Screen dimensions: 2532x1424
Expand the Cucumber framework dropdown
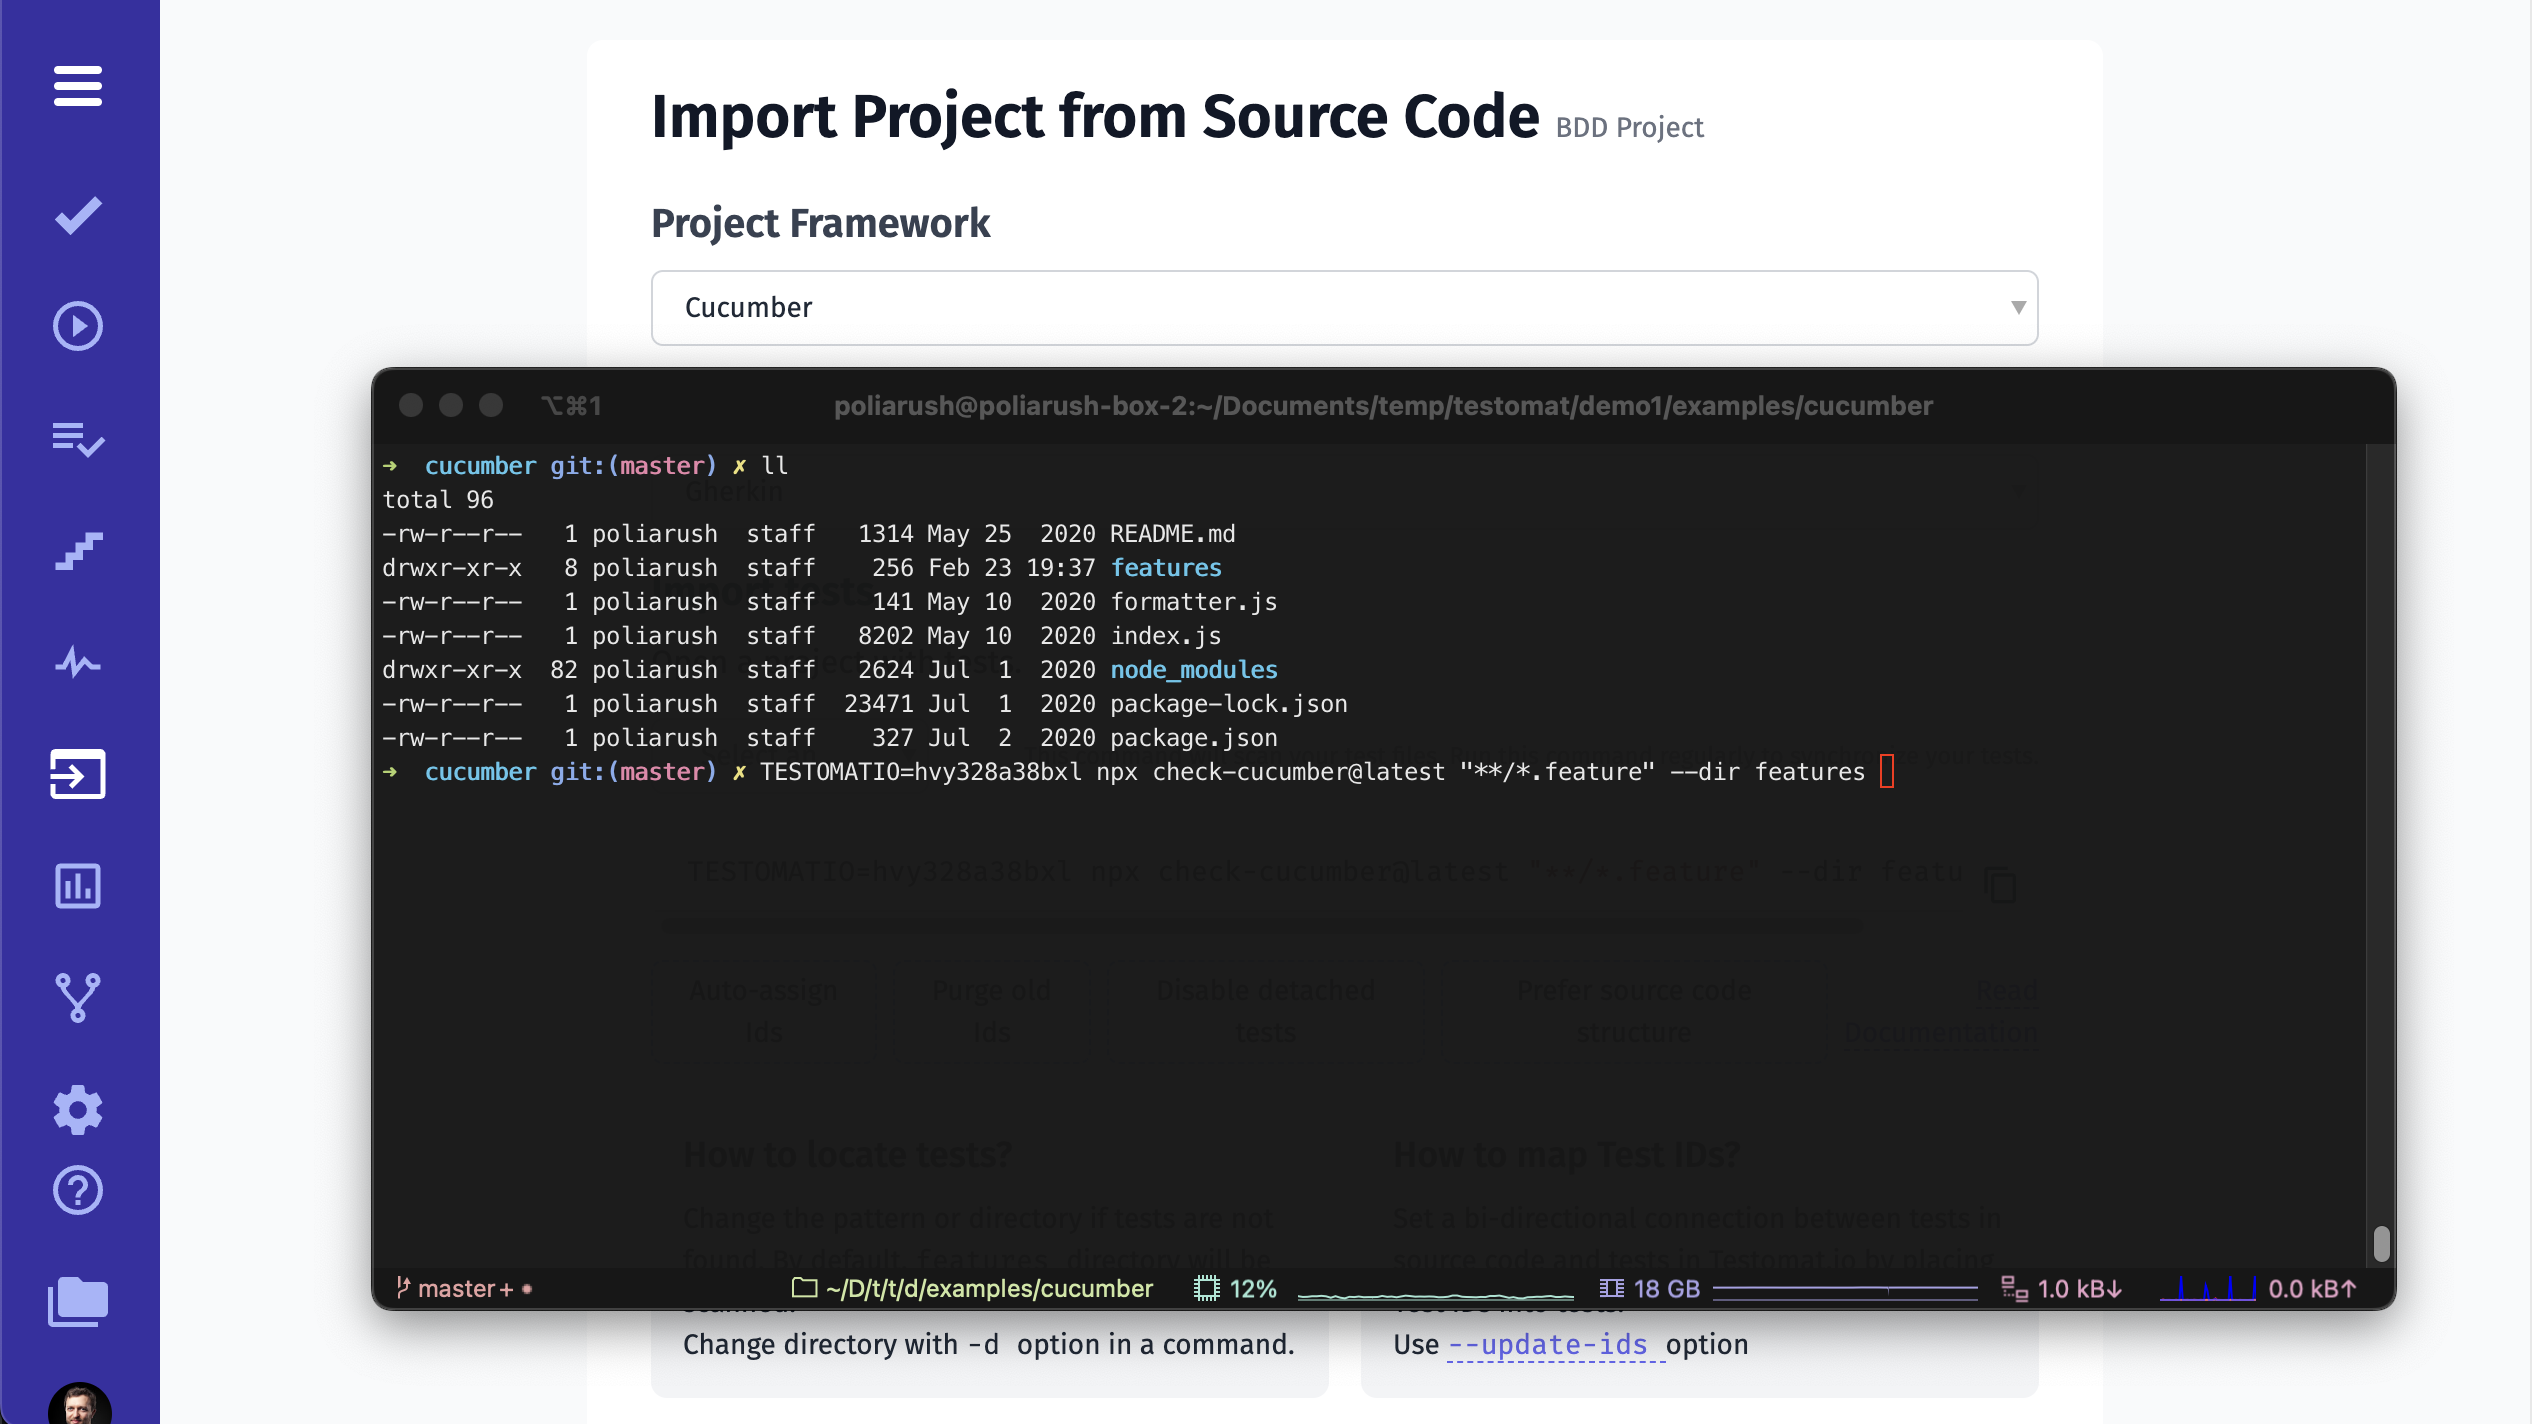(x=1344, y=308)
